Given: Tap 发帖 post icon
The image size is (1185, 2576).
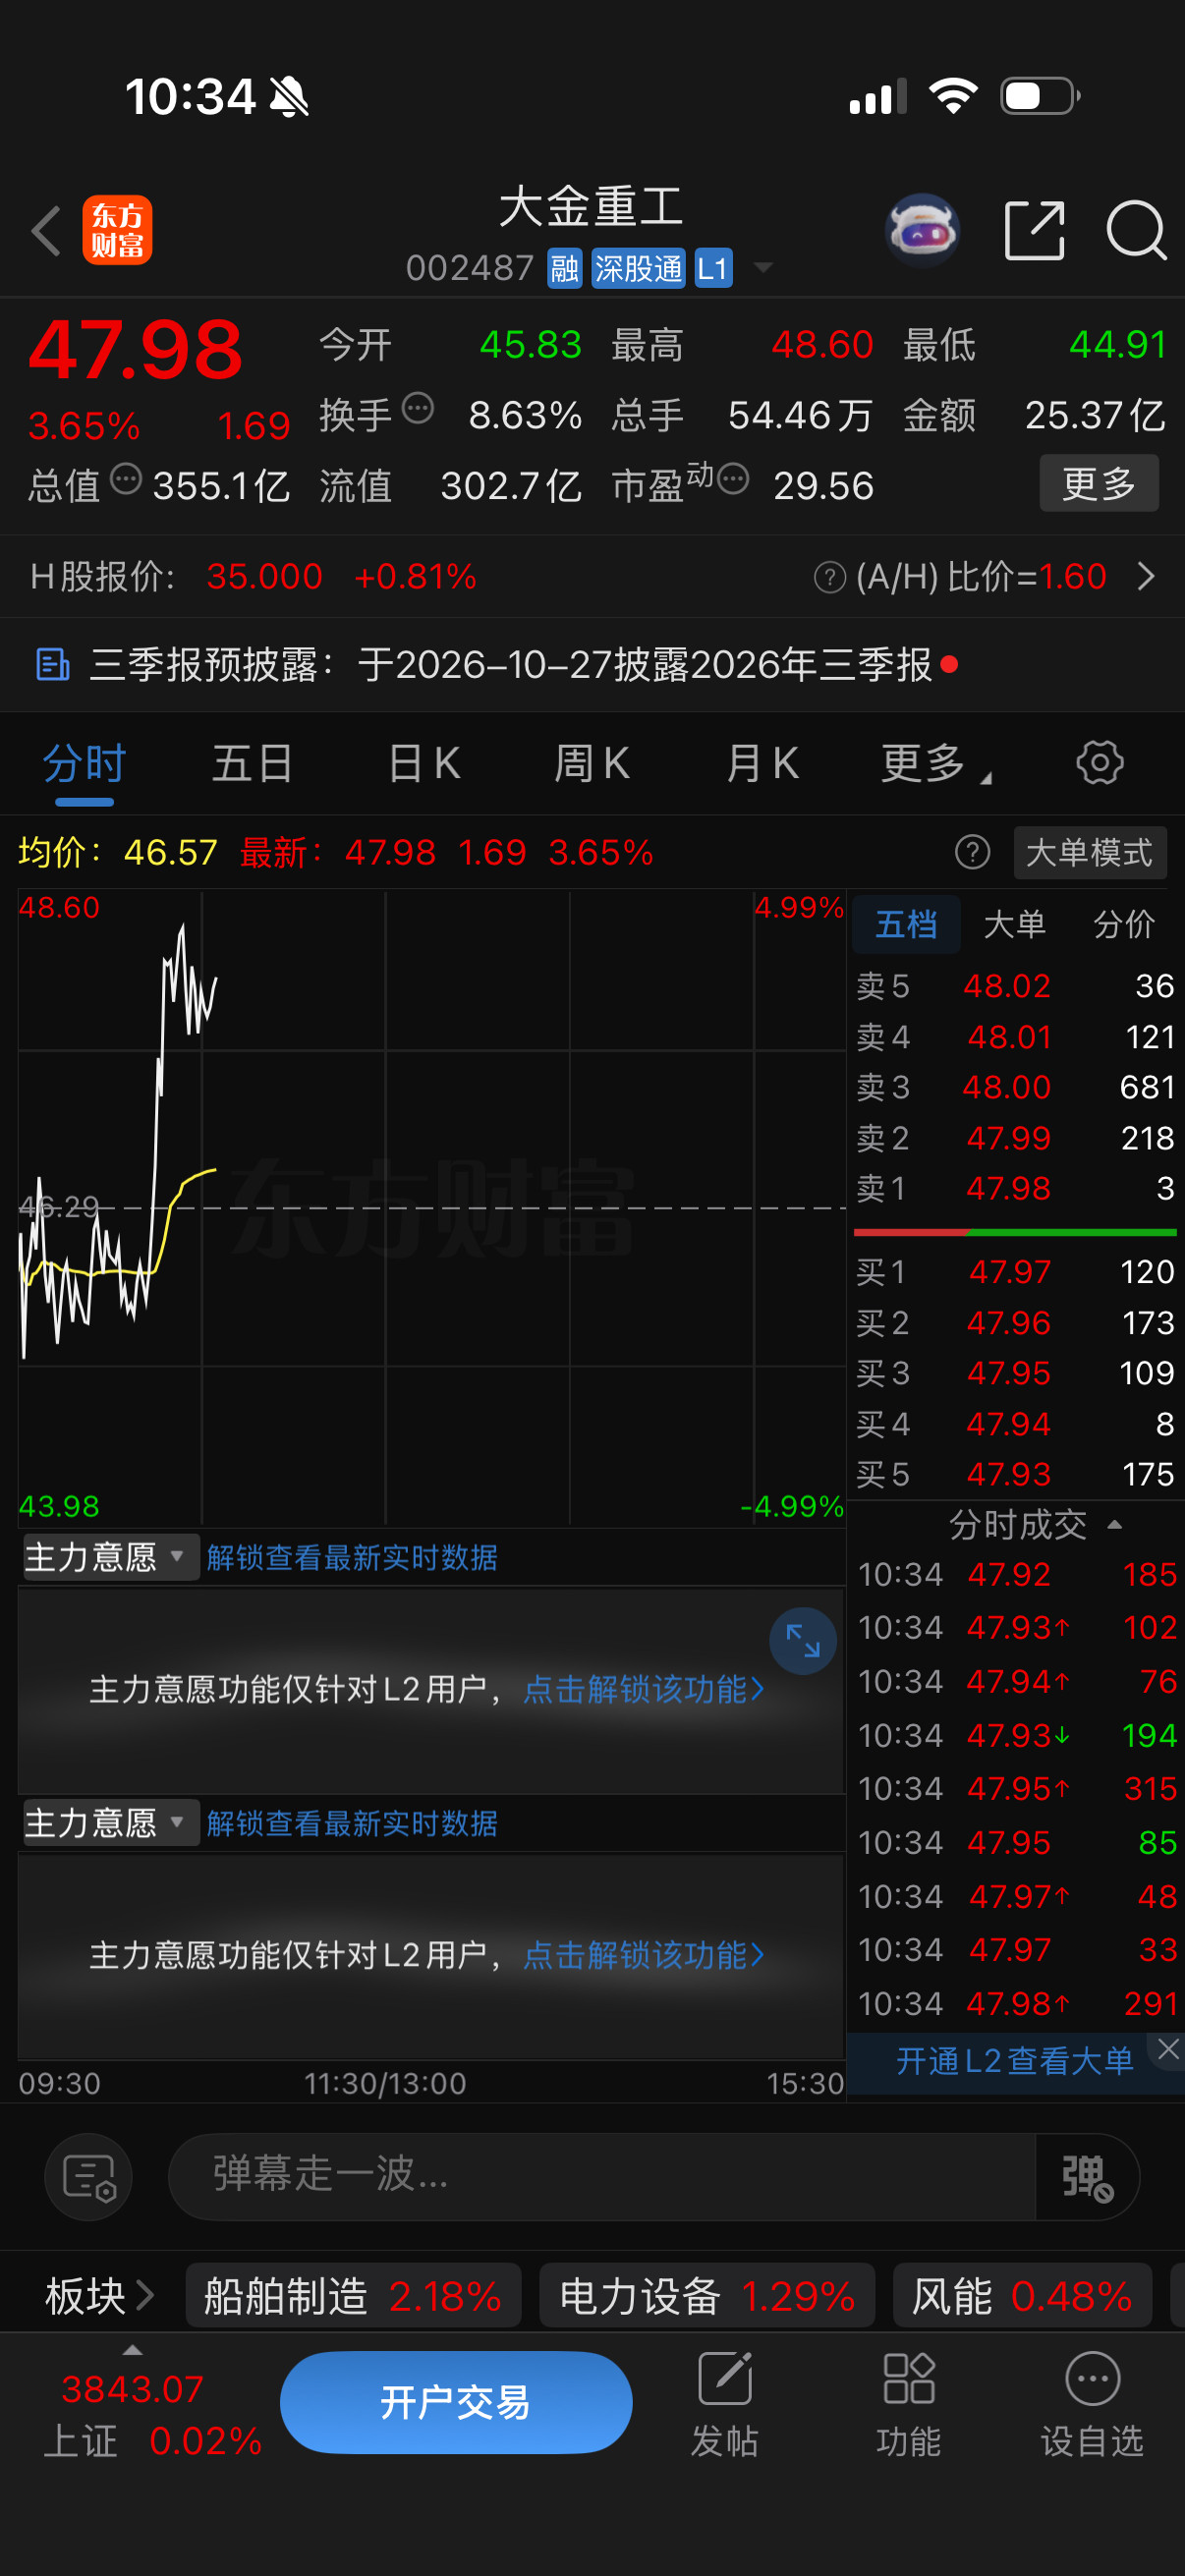Looking at the screenshot, I should pyautogui.click(x=725, y=2405).
